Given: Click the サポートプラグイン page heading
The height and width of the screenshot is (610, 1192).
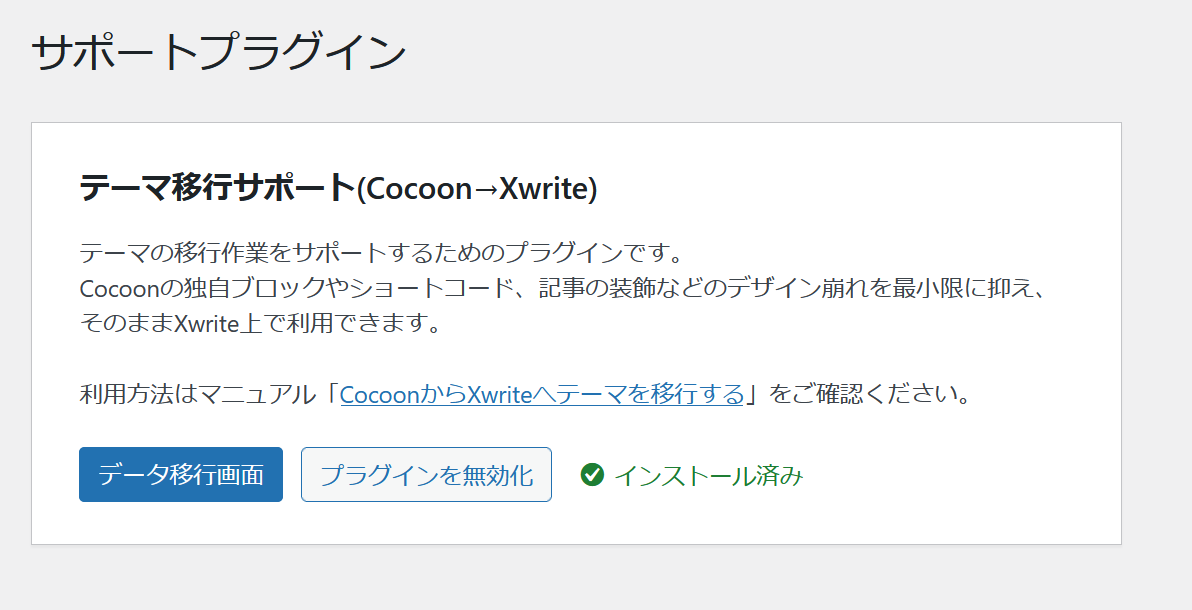Looking at the screenshot, I should coord(219,52).
